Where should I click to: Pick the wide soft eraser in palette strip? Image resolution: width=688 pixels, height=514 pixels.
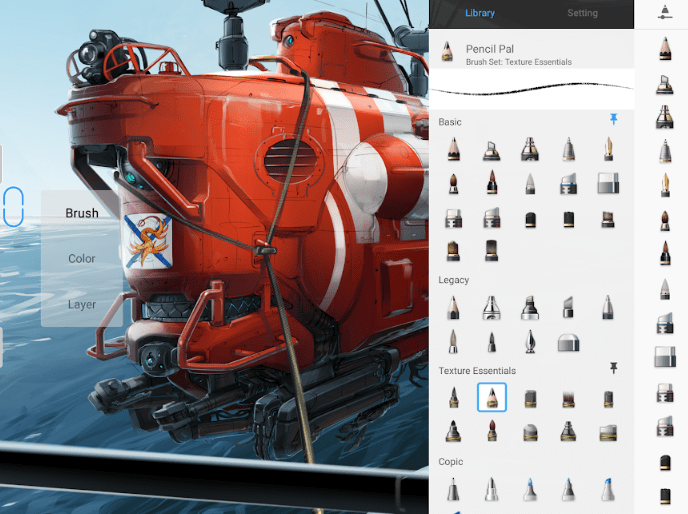[665, 356]
